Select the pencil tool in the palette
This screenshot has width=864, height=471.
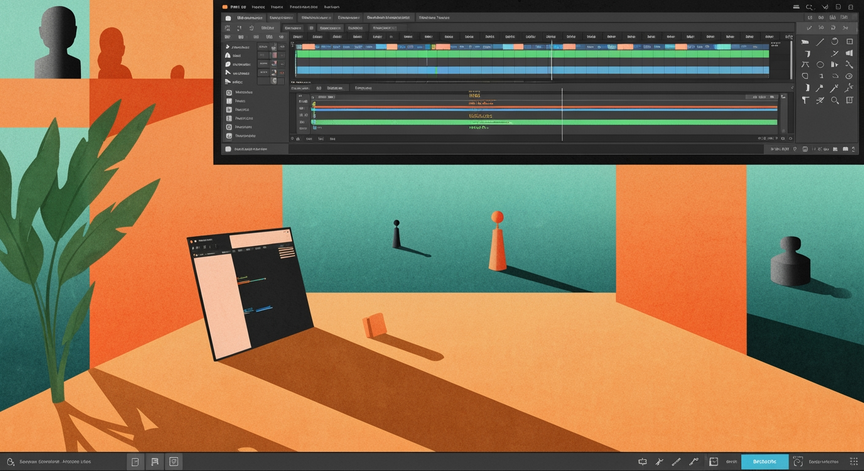click(834, 88)
